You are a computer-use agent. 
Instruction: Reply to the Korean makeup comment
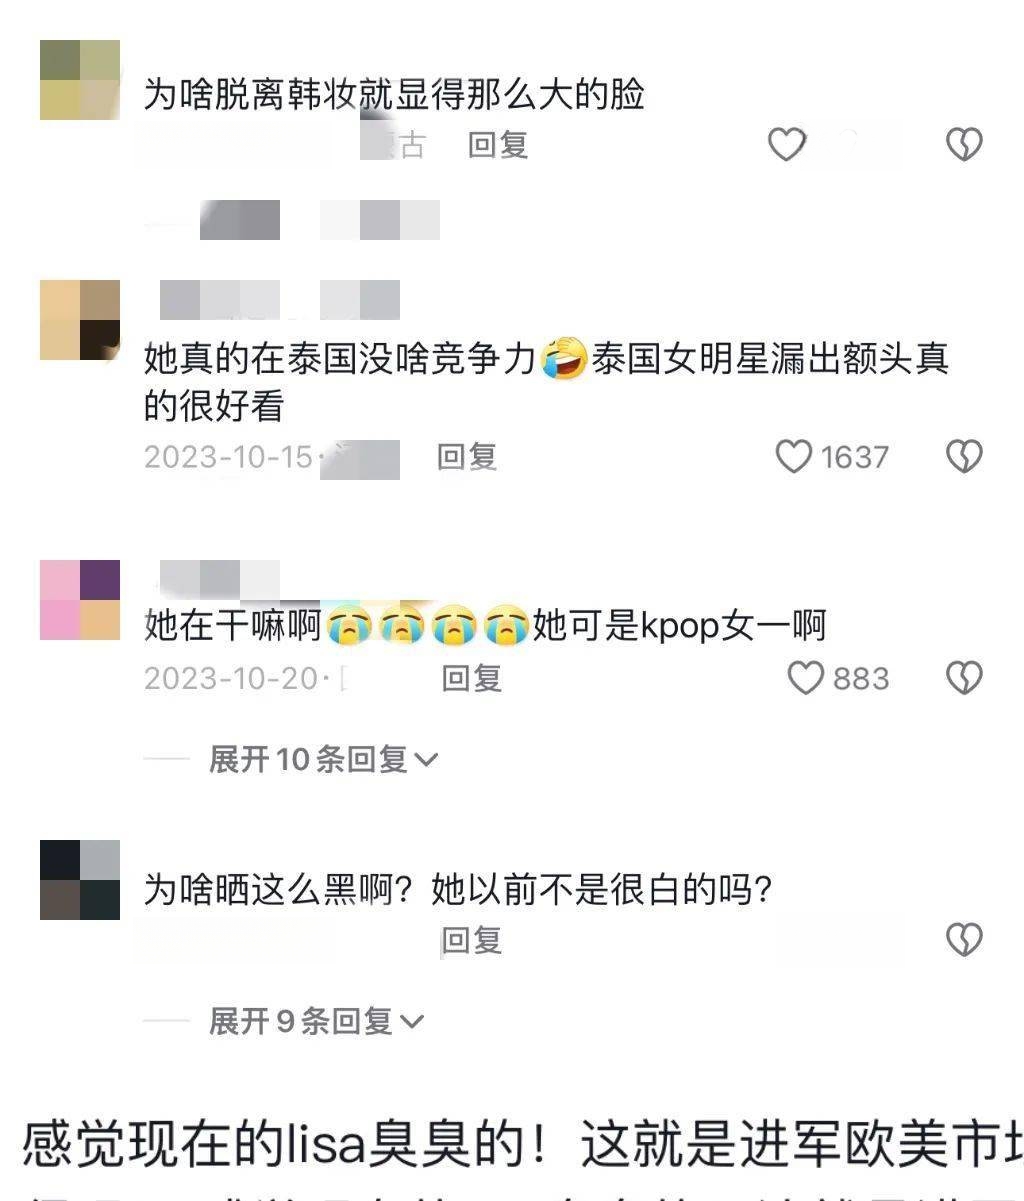[498, 145]
